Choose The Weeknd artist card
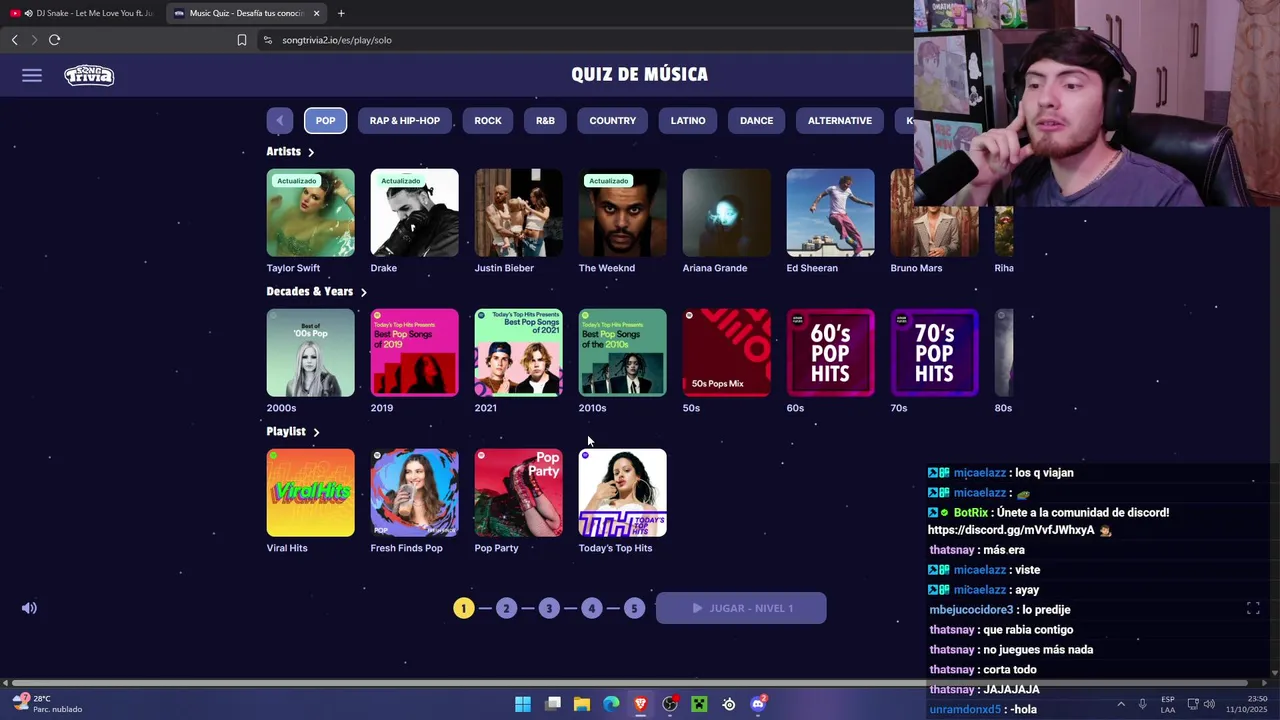 click(623, 213)
